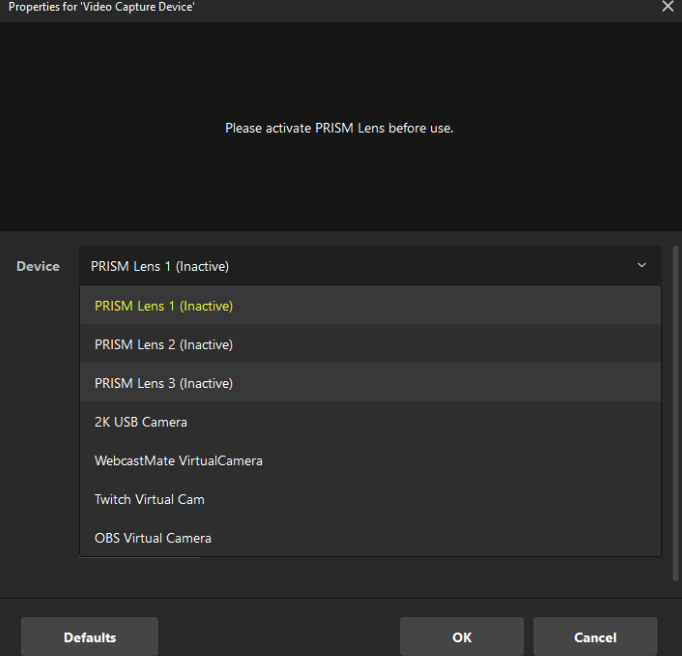Switch device to OBS Virtual Camera
Image resolution: width=682 pixels, height=656 pixels.
tap(153, 538)
